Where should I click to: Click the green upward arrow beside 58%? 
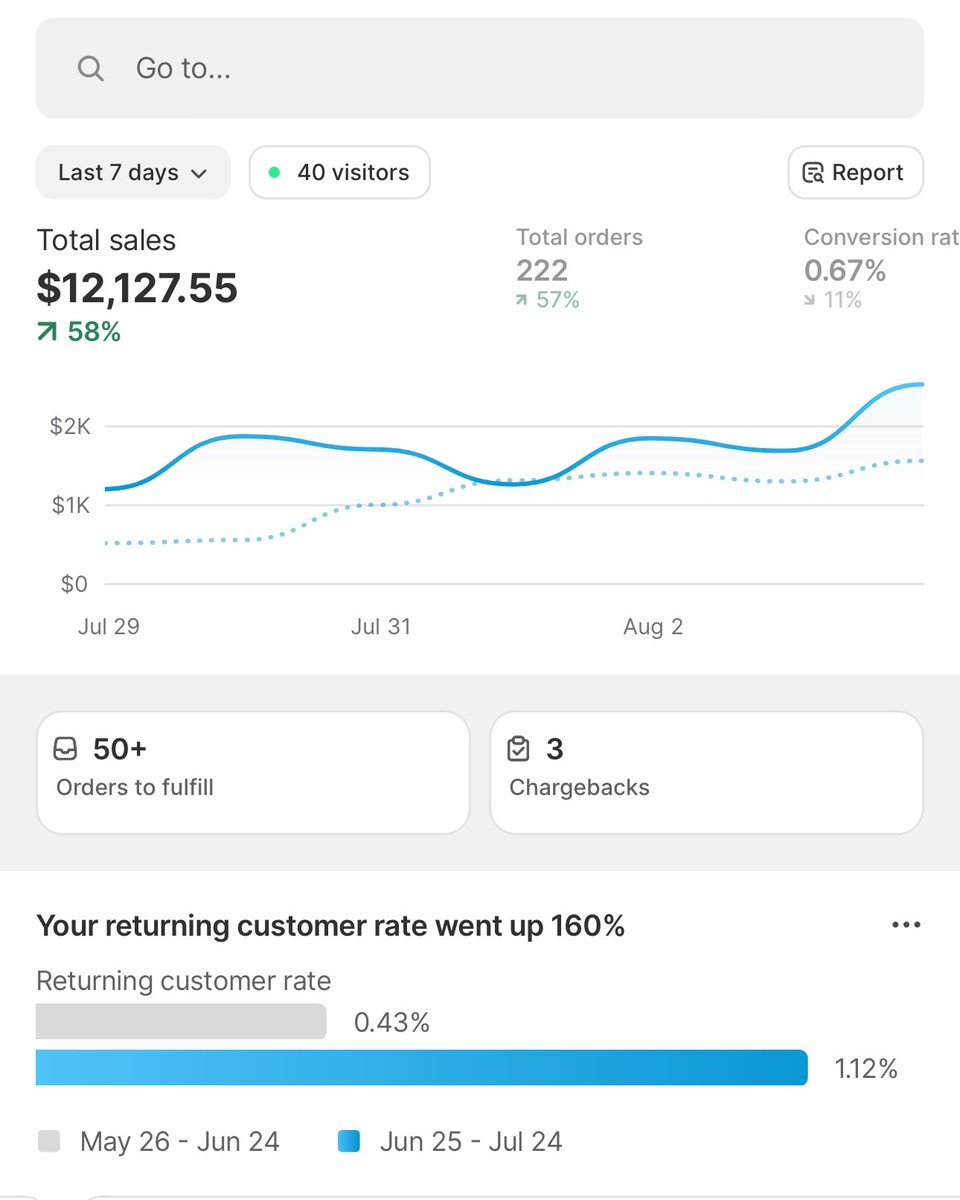44,330
